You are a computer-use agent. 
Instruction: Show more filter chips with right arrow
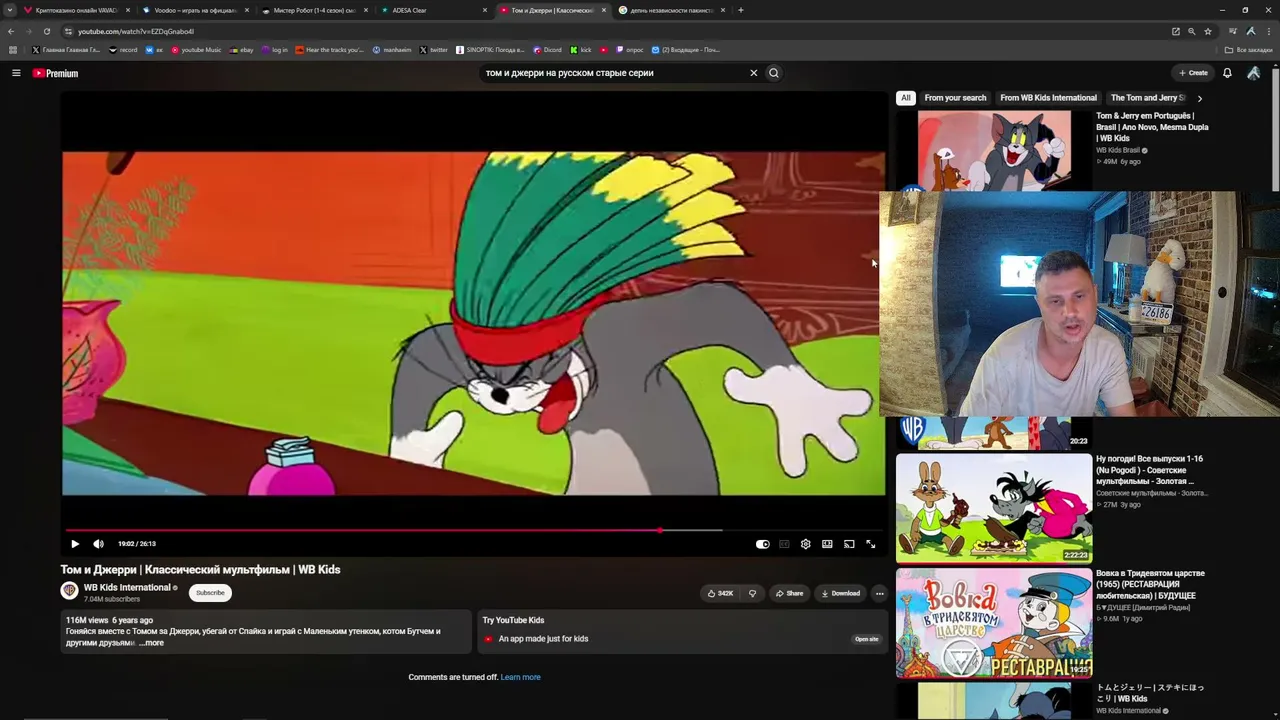(1200, 98)
